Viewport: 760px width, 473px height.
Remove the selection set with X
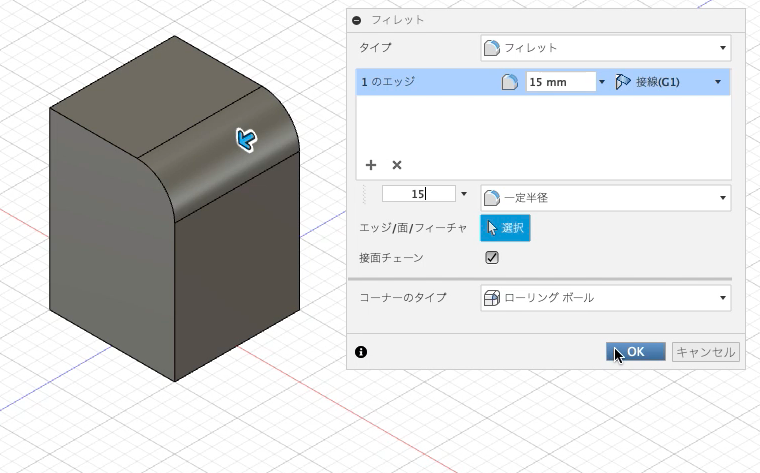(x=397, y=165)
